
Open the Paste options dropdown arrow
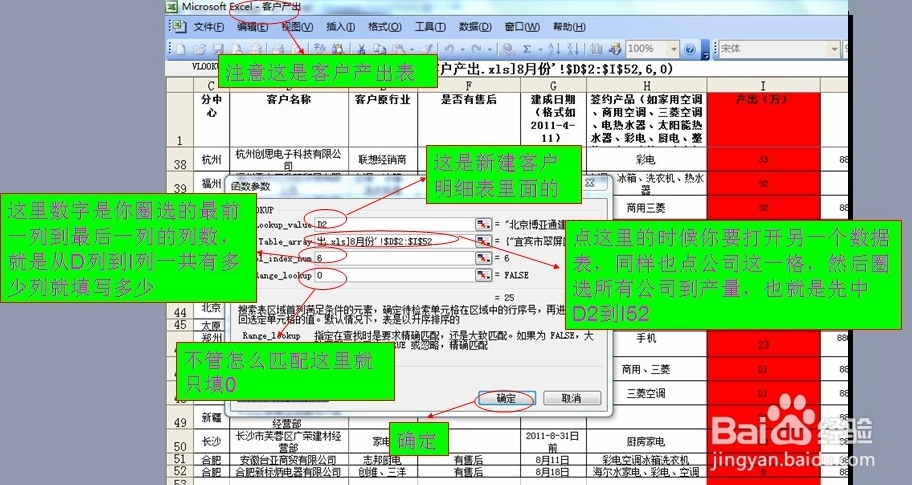[412, 50]
